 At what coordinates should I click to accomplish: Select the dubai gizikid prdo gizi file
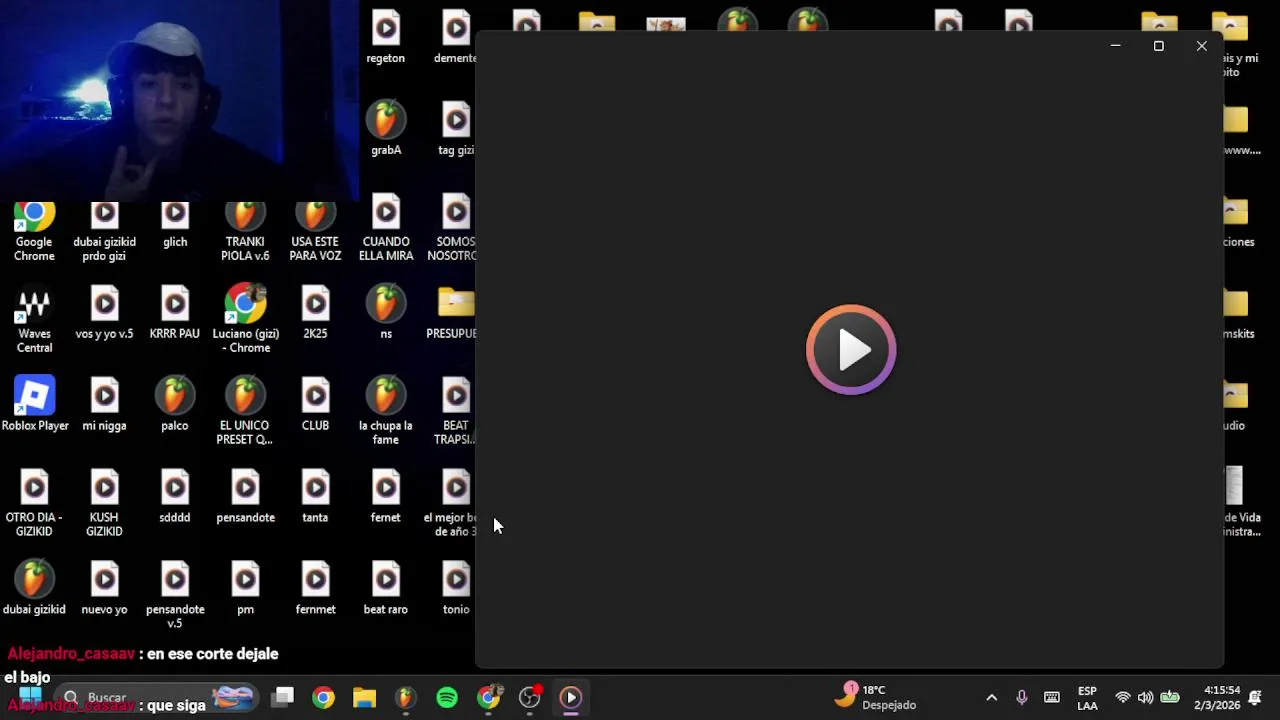point(104,232)
